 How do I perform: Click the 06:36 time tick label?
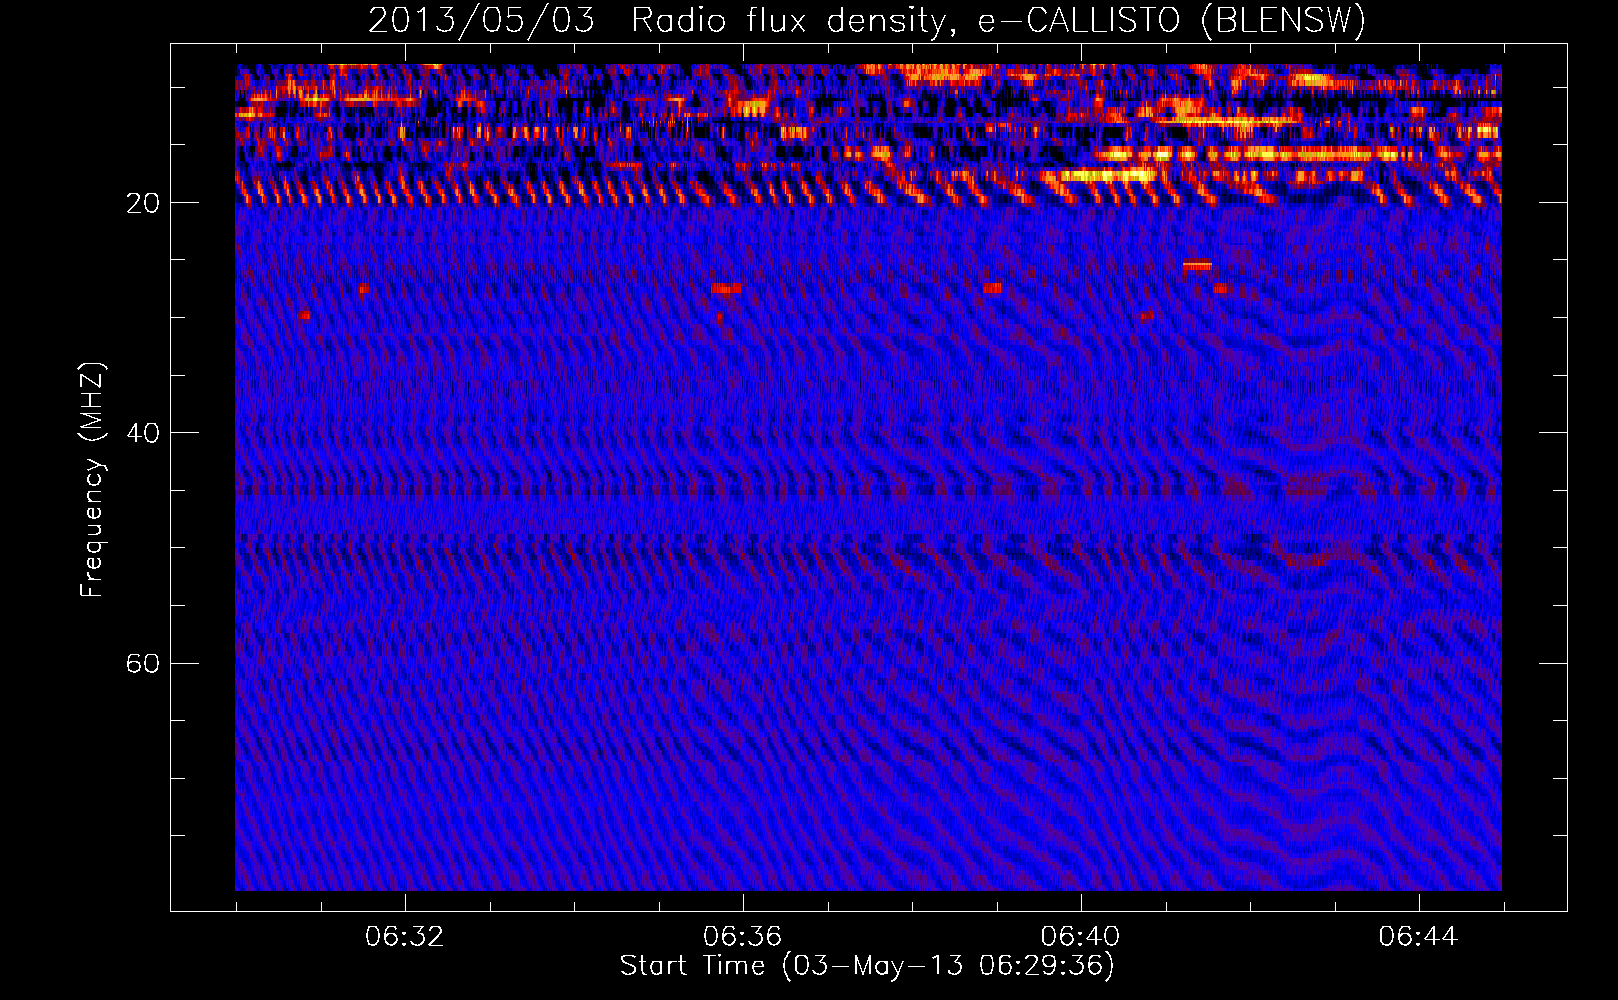(x=743, y=937)
